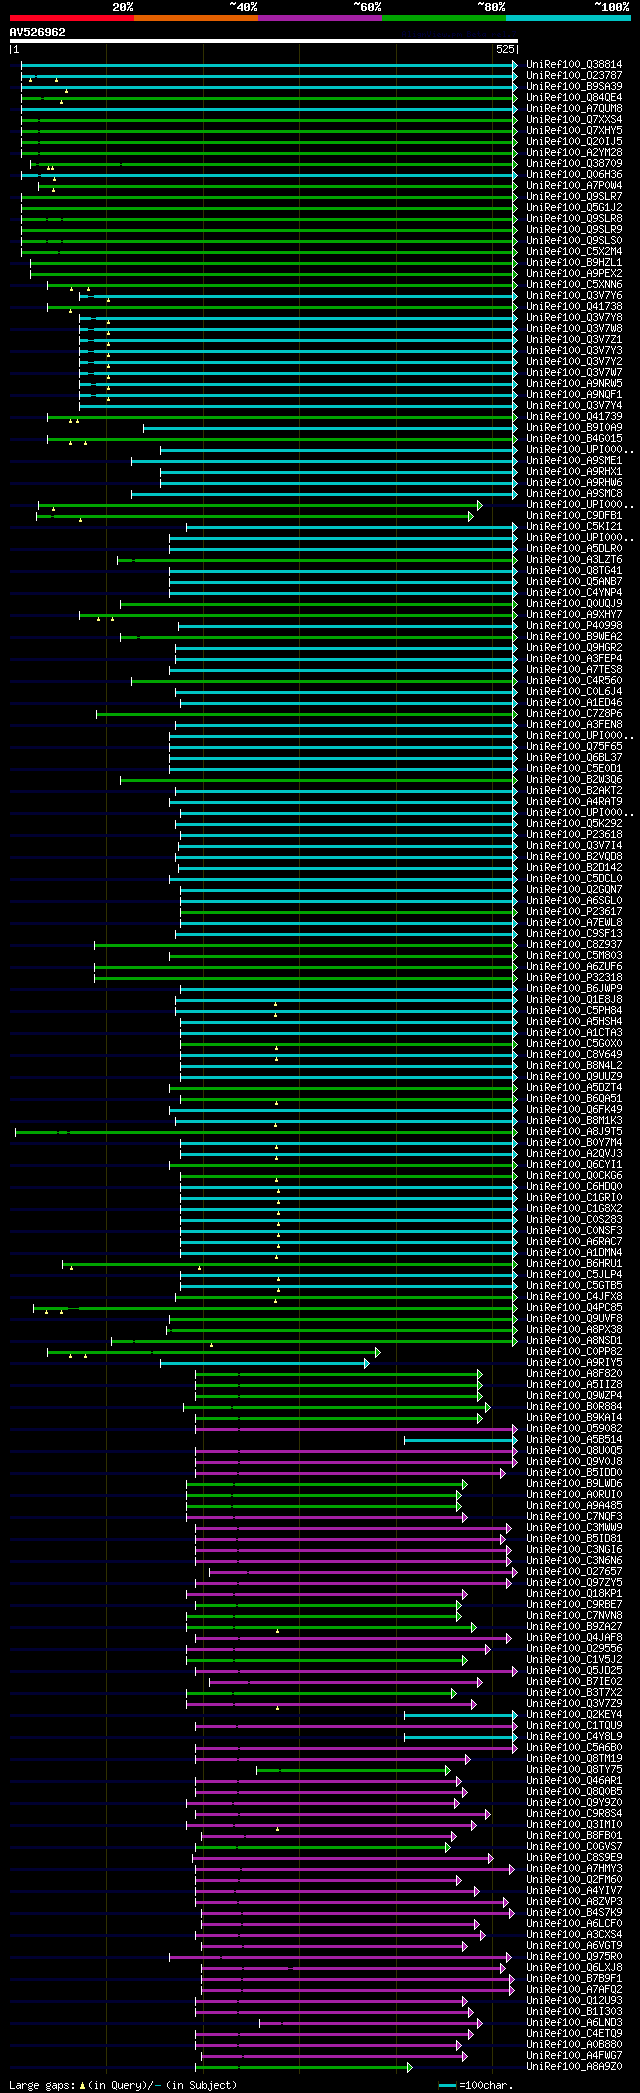Screen dimensions: 640x2093
Task: Select the UniRef100_C5X2M4 label
Action: (574, 252)
